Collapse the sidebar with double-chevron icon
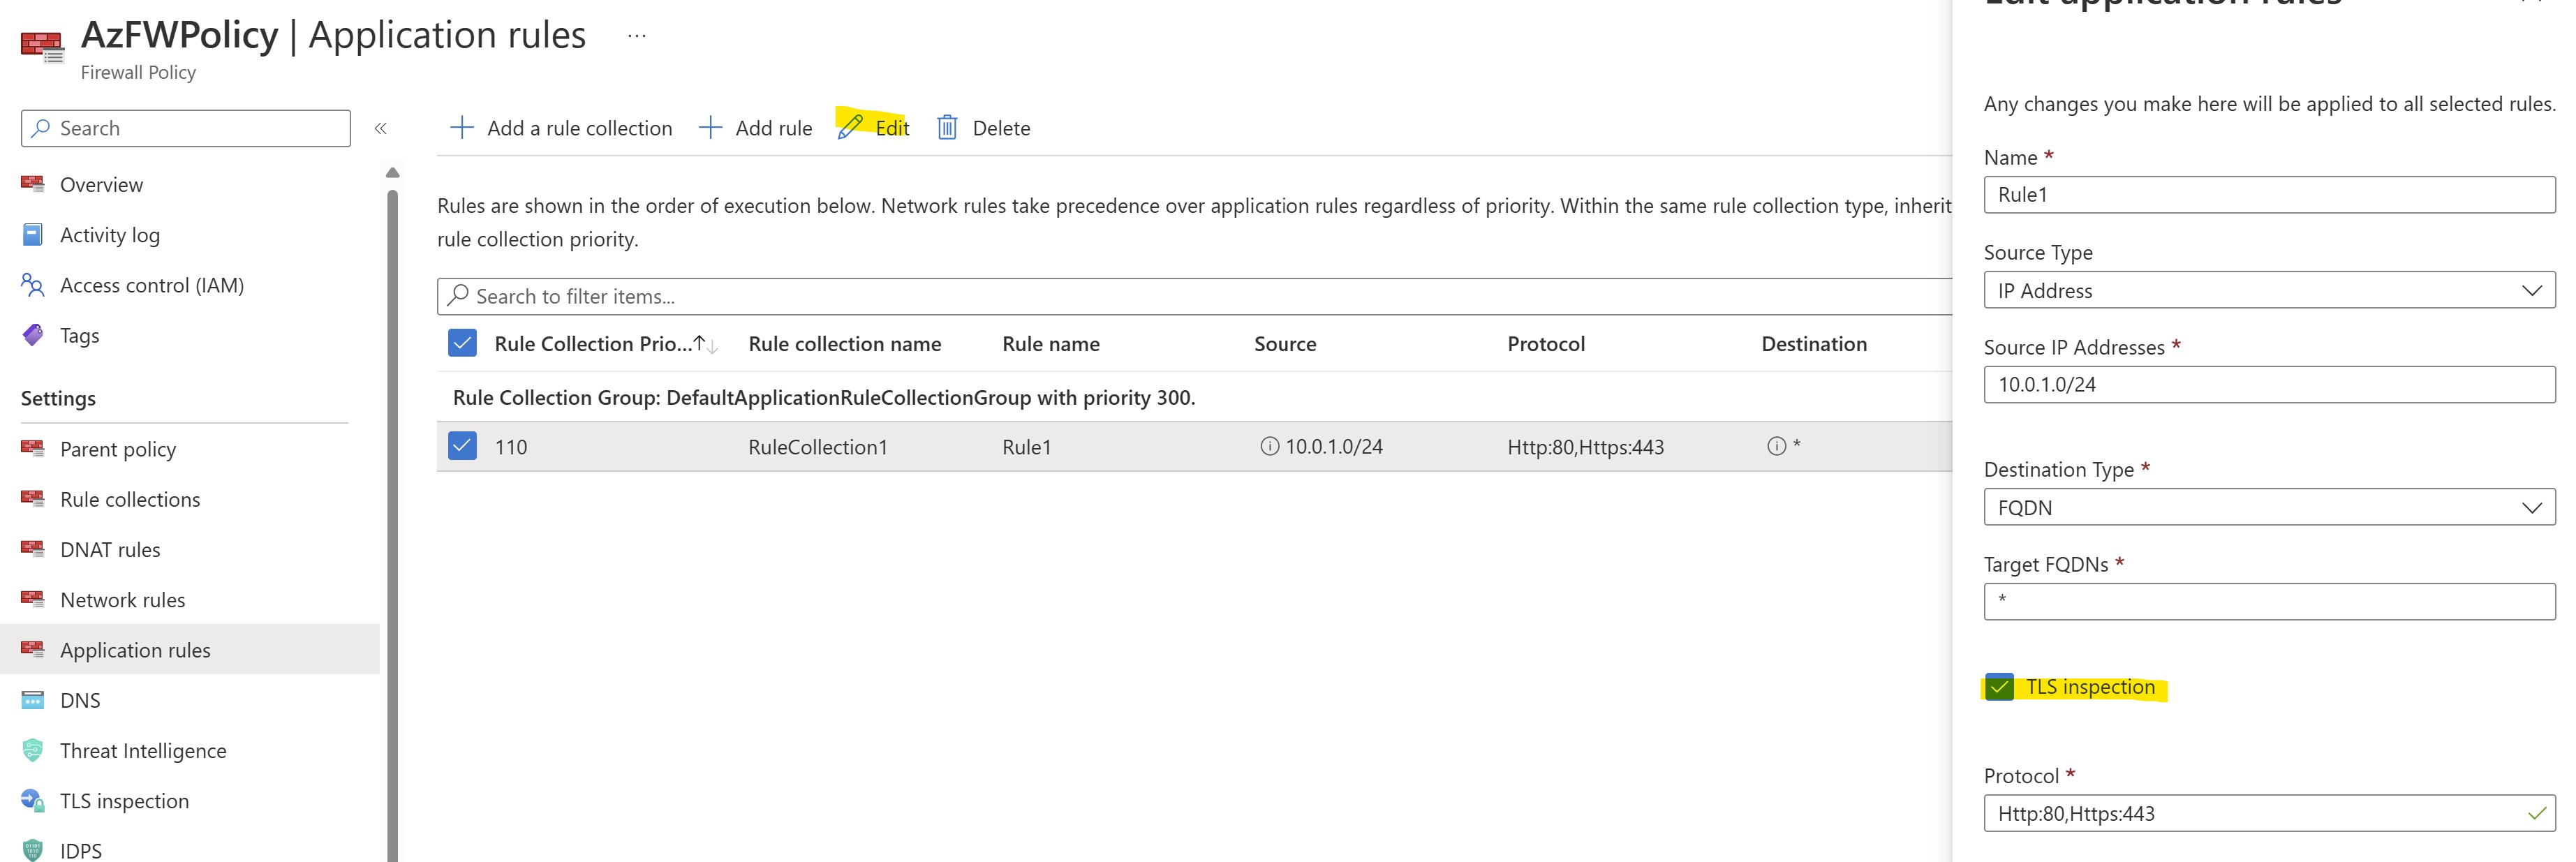Image resolution: width=2576 pixels, height=862 pixels. (x=380, y=128)
